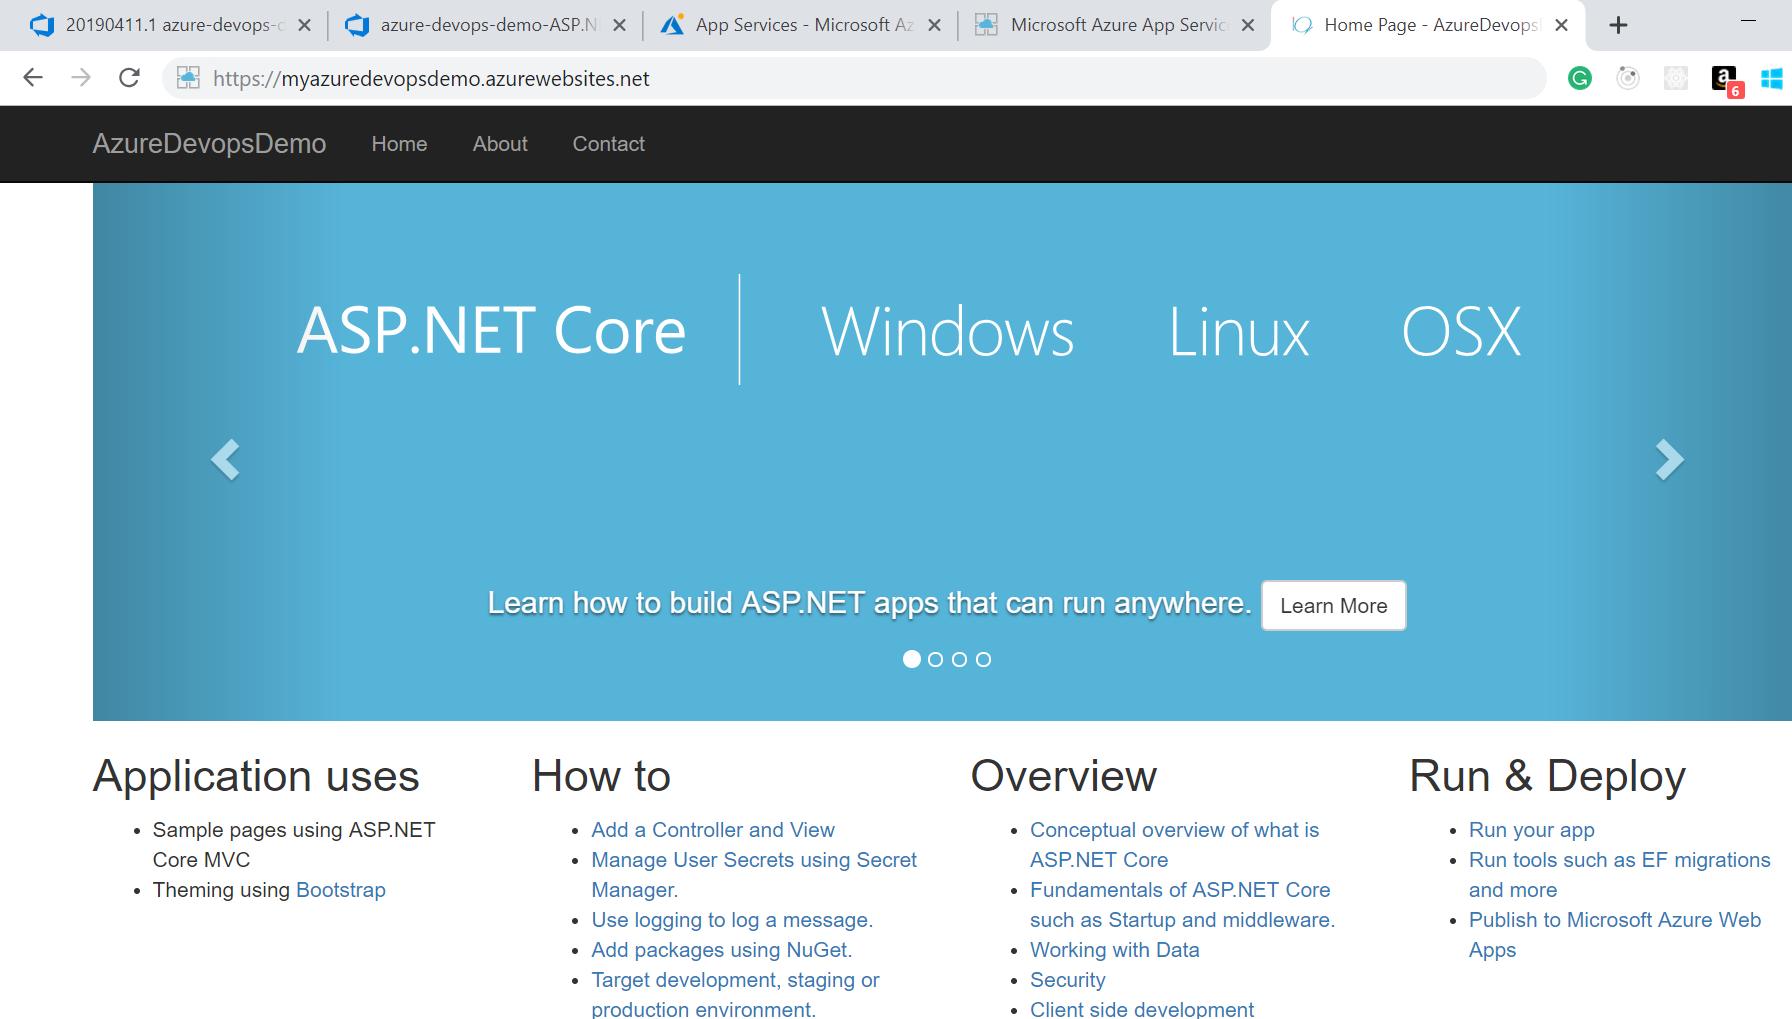Image resolution: width=1792 pixels, height=1019 pixels.
Task: Select the third carousel indicator dot
Action: coord(959,660)
